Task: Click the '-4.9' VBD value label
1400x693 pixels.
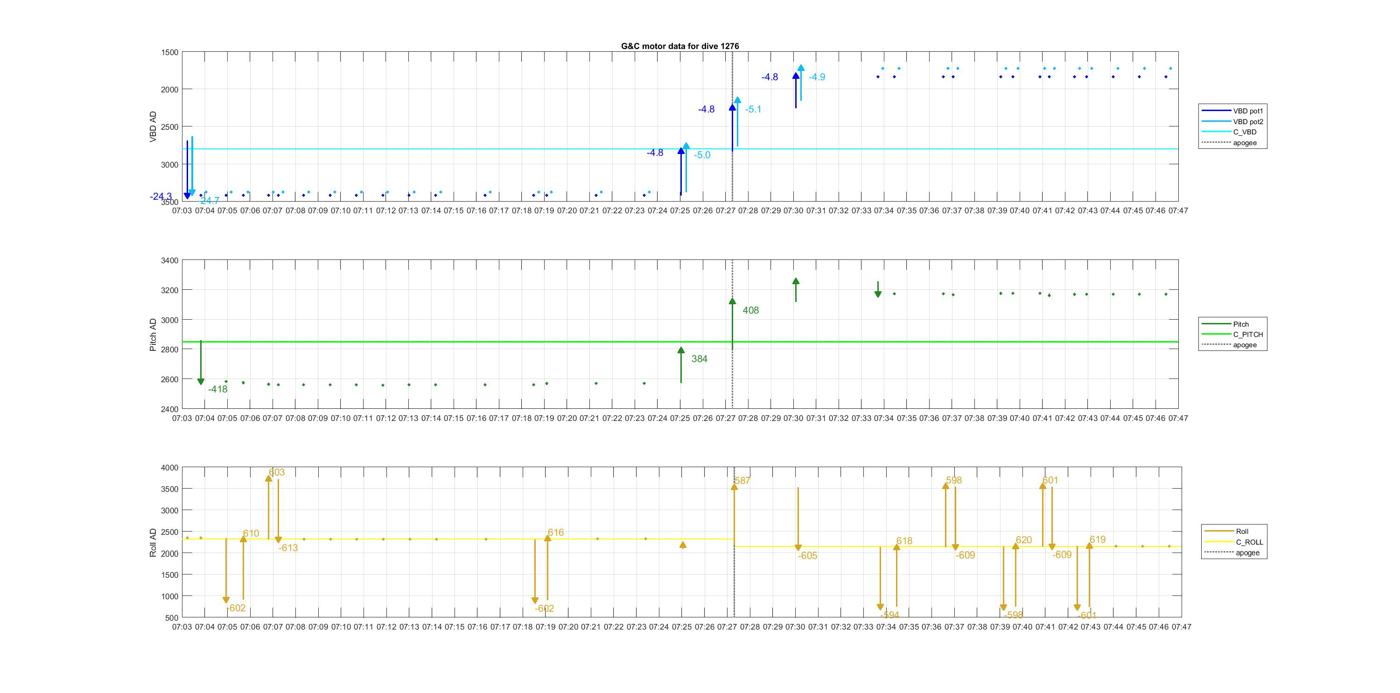Action: click(816, 77)
